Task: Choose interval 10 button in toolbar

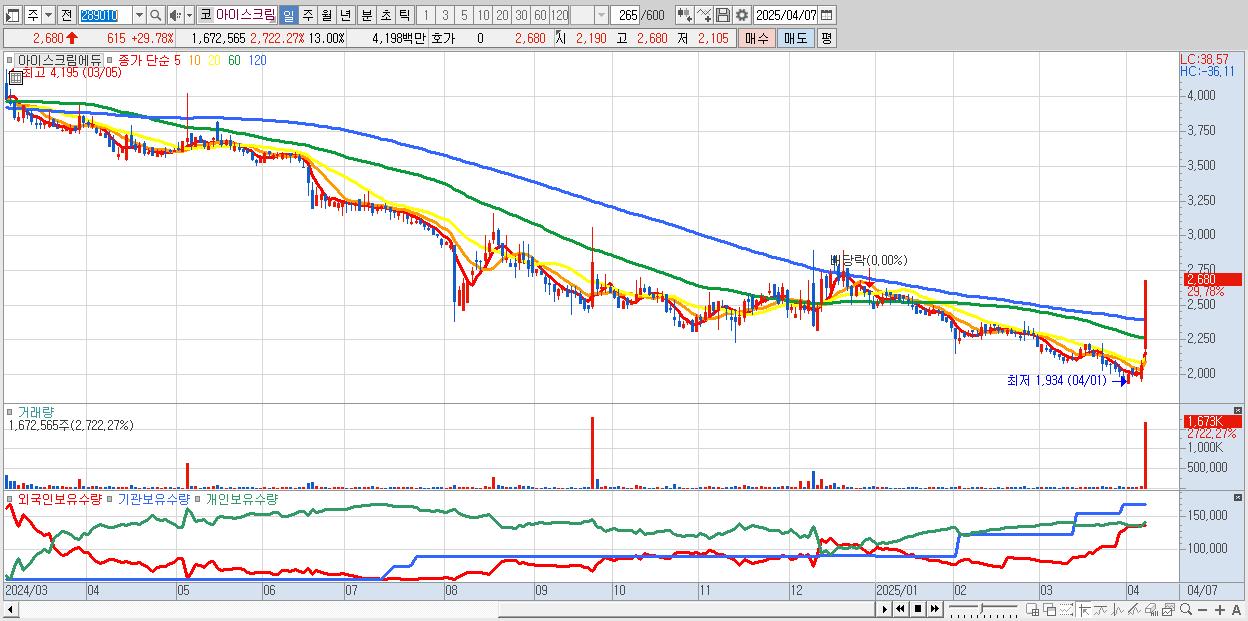Action: coord(483,15)
